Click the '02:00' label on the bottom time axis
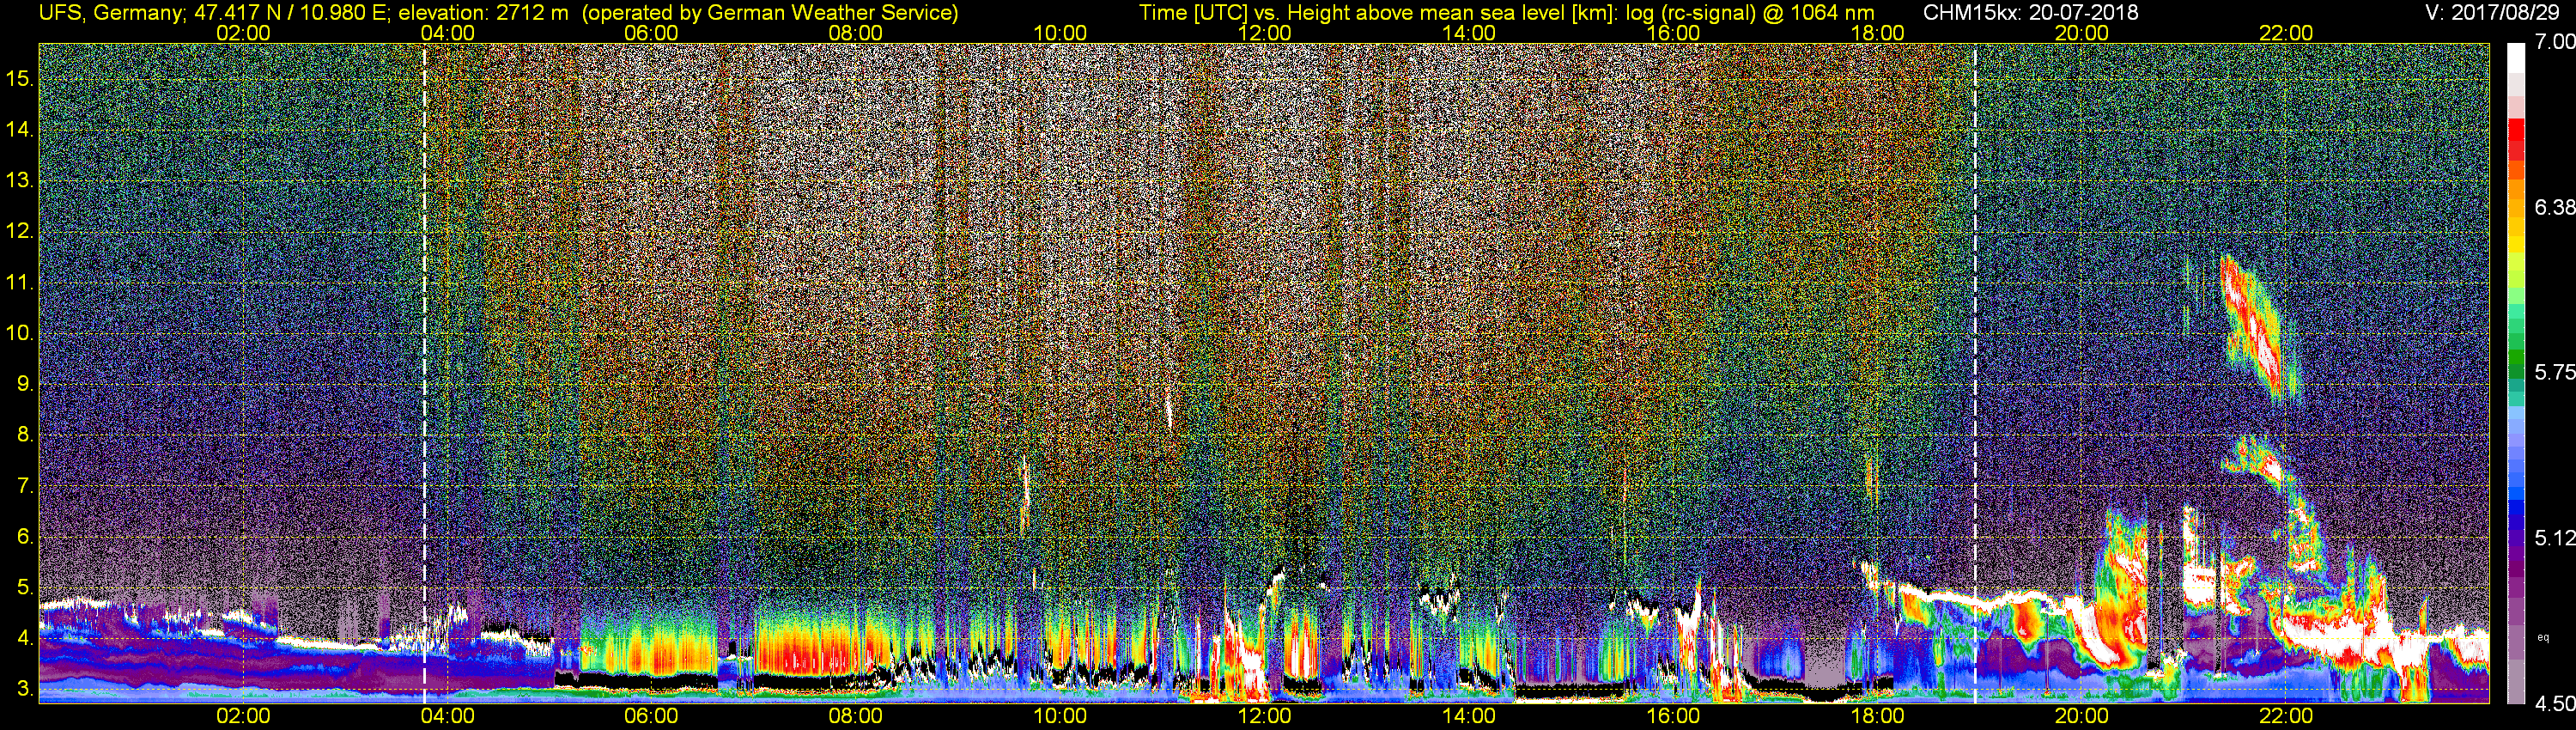The width and height of the screenshot is (2576, 730). (x=243, y=716)
